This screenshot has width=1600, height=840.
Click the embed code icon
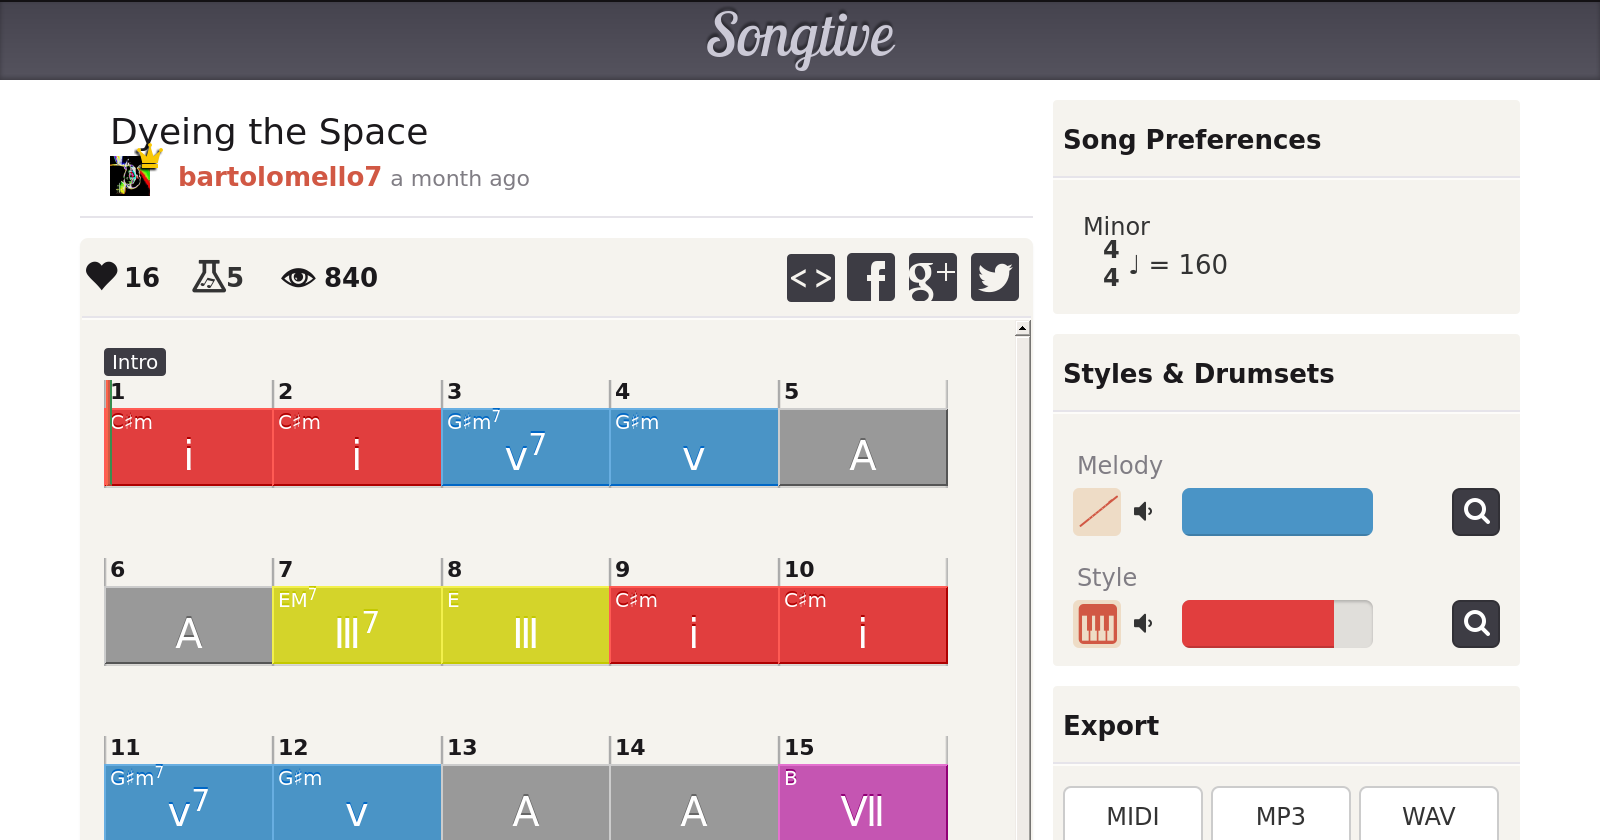coord(810,278)
